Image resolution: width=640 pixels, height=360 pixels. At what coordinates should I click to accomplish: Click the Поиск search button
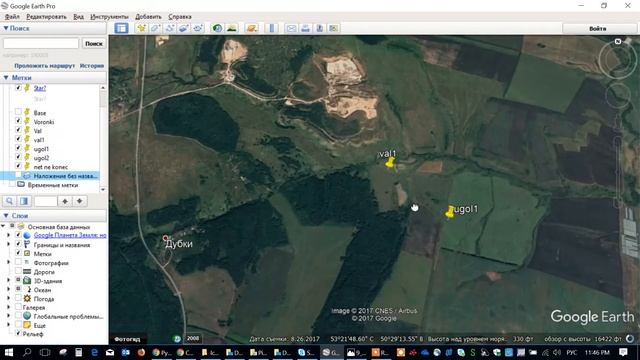point(93,43)
